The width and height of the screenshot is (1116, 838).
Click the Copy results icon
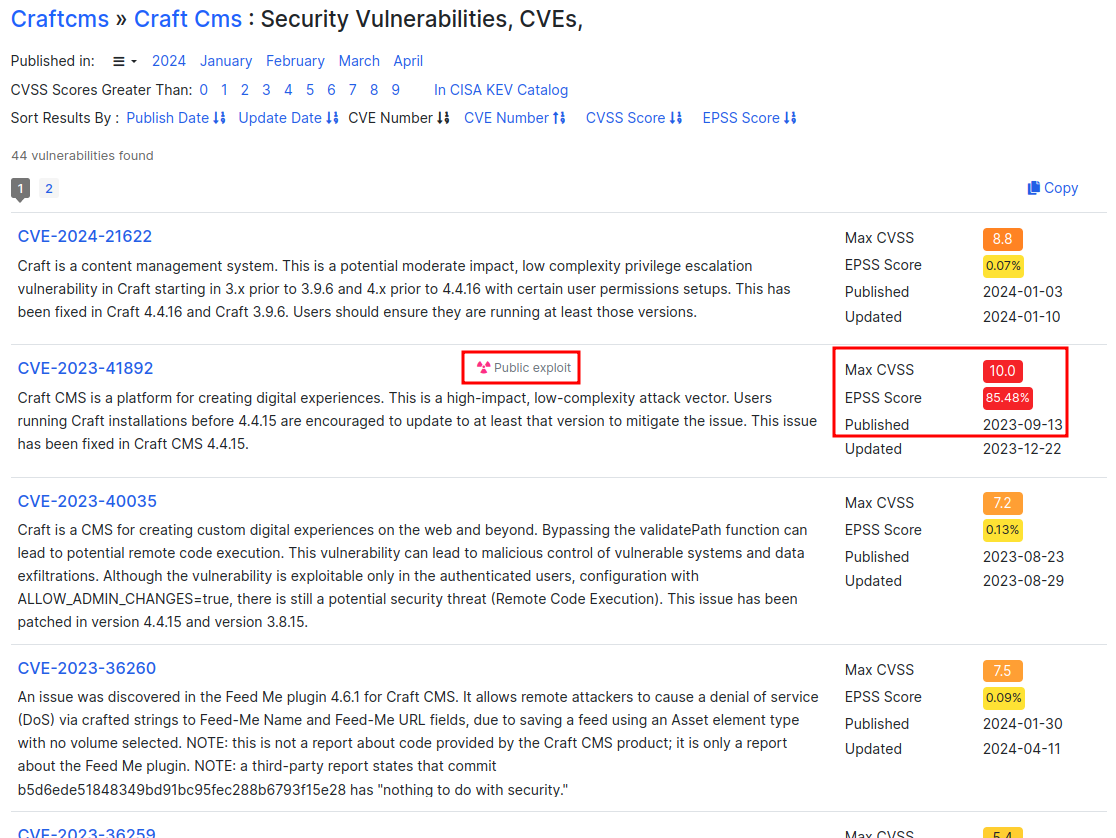coord(1034,188)
